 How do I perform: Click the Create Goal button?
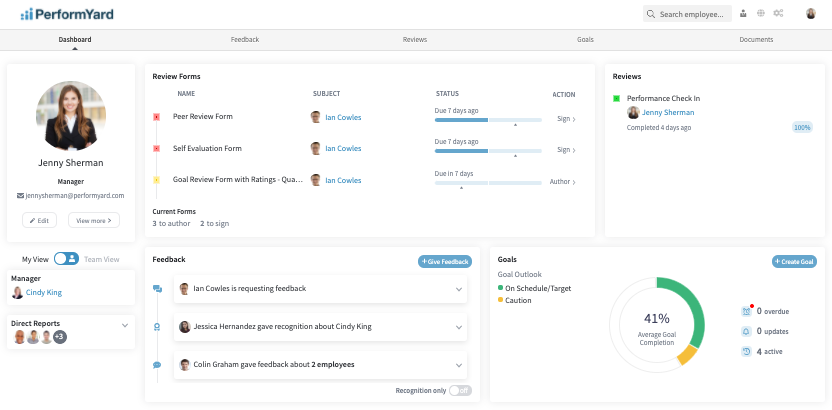pyautogui.click(x=794, y=261)
